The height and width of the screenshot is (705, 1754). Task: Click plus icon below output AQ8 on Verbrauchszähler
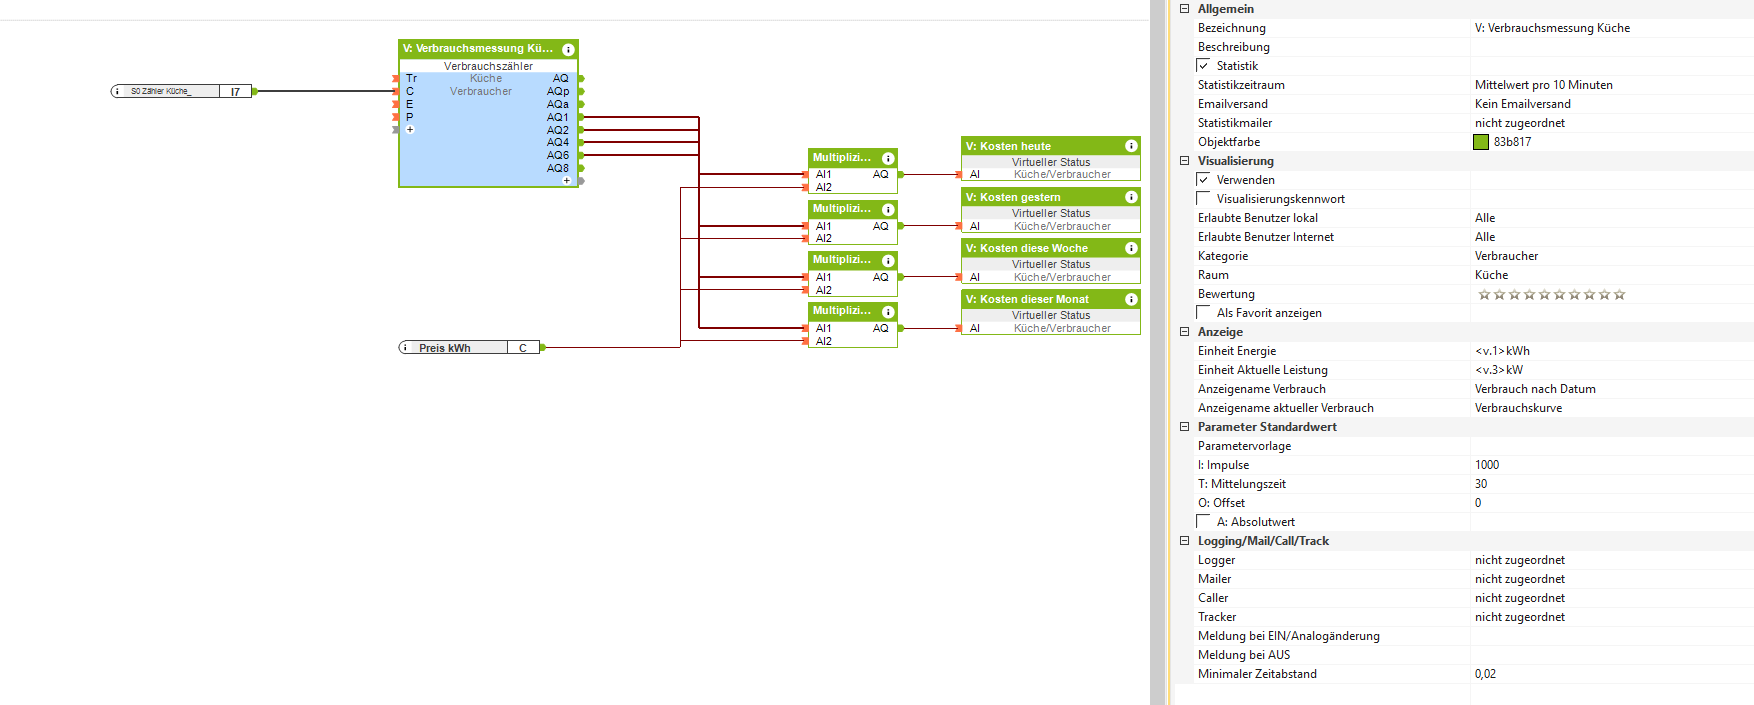(x=567, y=181)
